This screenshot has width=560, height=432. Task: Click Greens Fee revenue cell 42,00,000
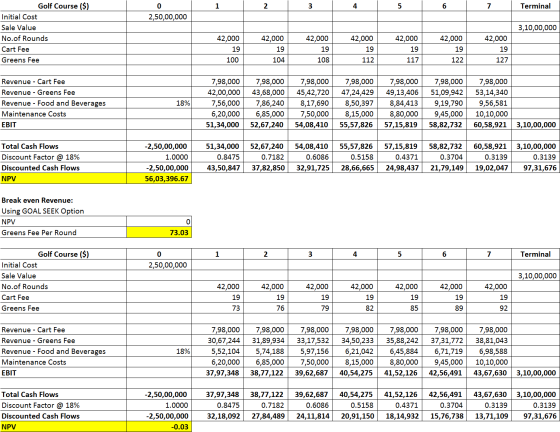click(218, 92)
